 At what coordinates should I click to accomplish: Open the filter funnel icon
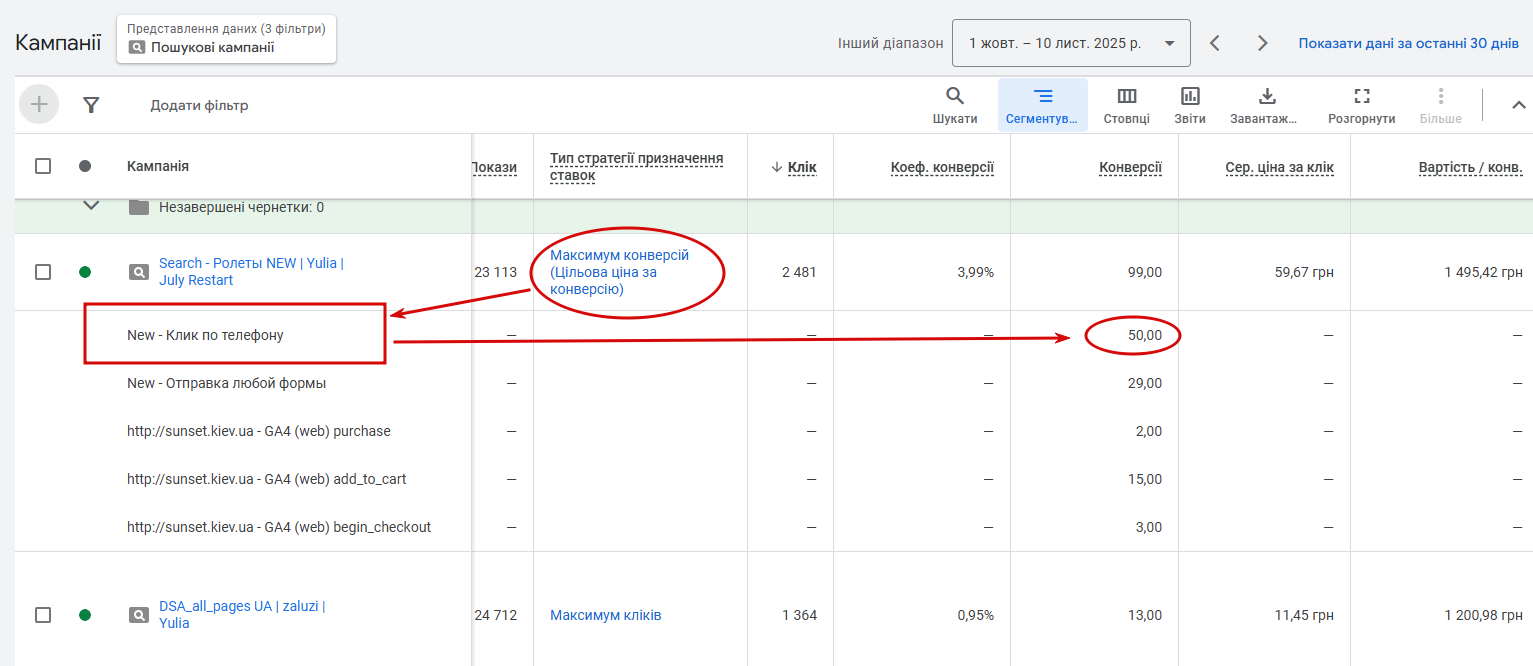[x=91, y=105]
